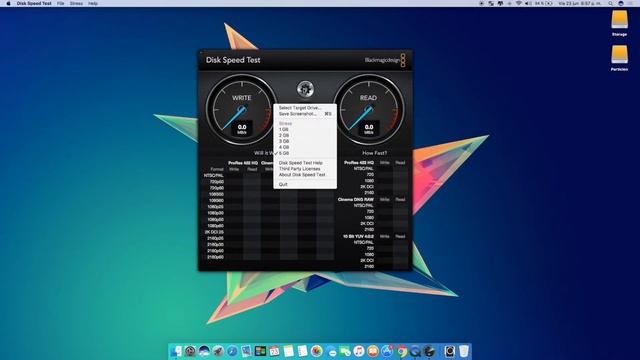Image resolution: width=640 pixels, height=360 pixels.
Task: Open the Disk Speed Test app menu
Action: [x=34, y=3]
